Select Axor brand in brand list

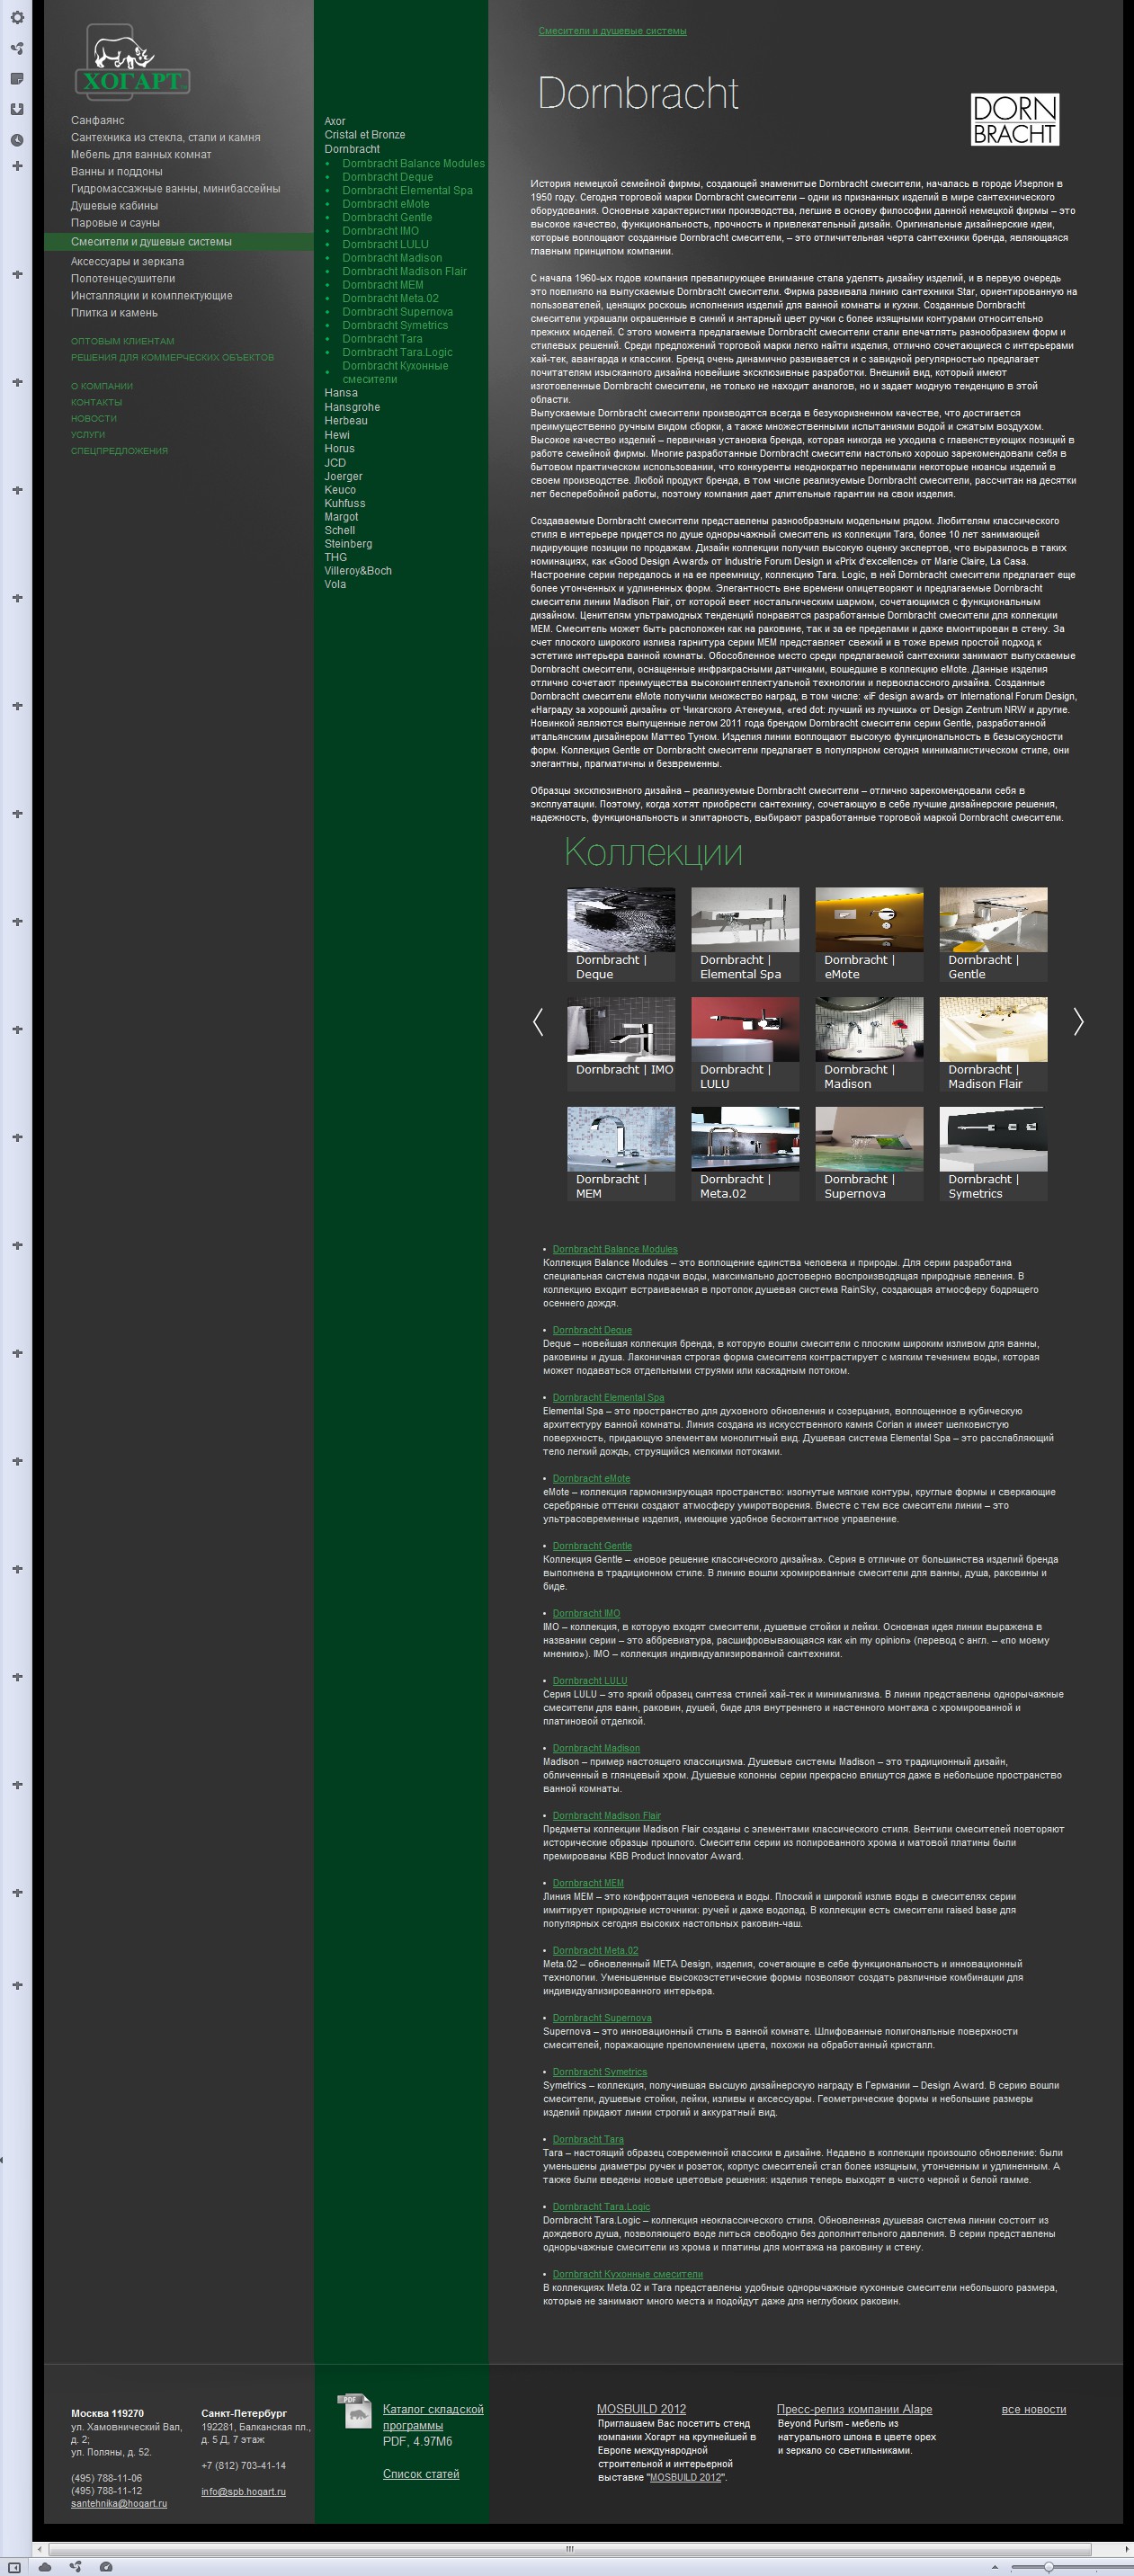coord(335,121)
